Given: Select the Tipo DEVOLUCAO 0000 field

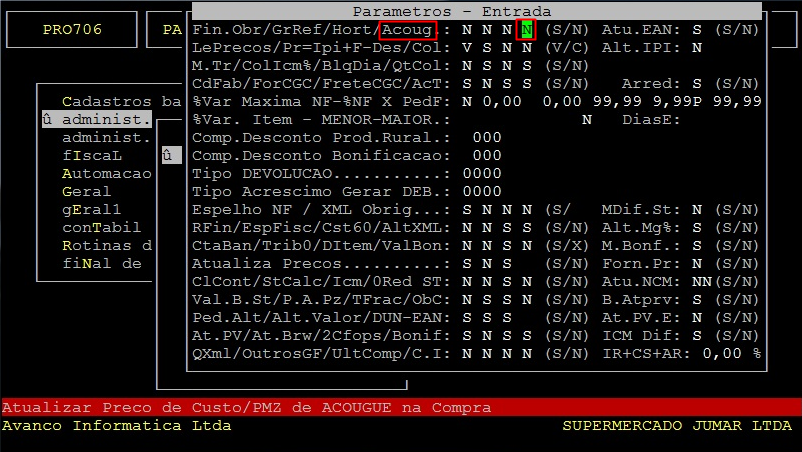Looking at the screenshot, I should coord(482,173).
